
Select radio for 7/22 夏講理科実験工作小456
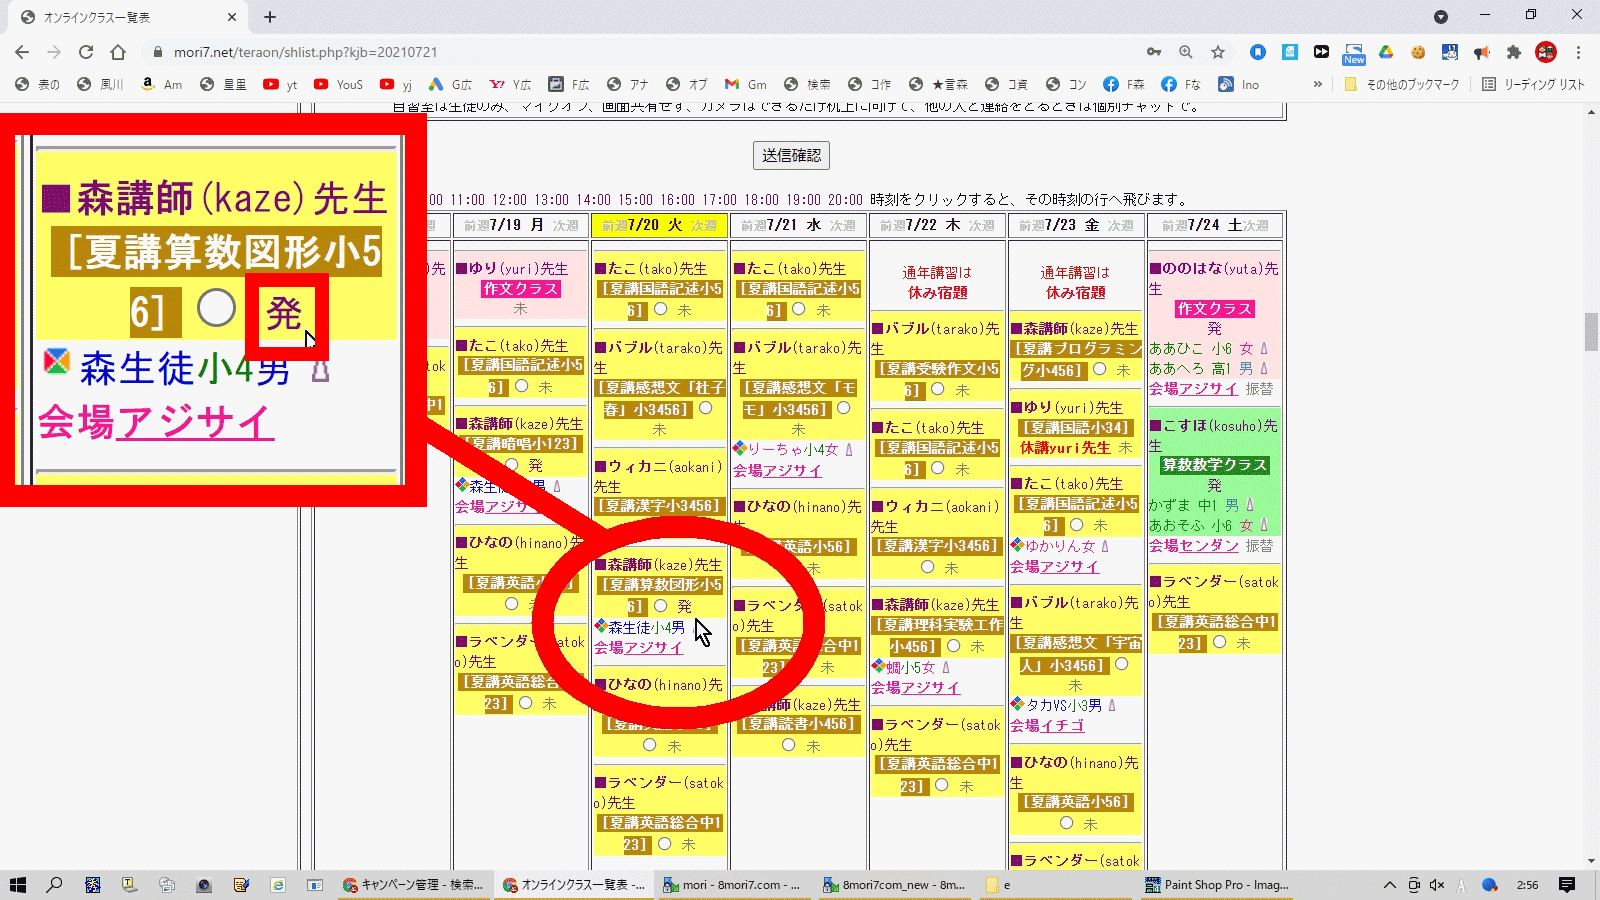954,646
